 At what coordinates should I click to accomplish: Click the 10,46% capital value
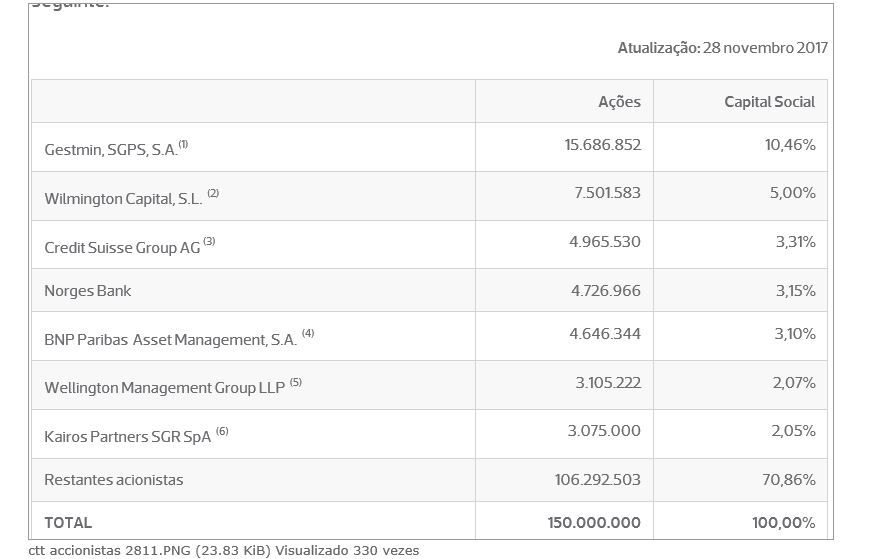point(789,145)
